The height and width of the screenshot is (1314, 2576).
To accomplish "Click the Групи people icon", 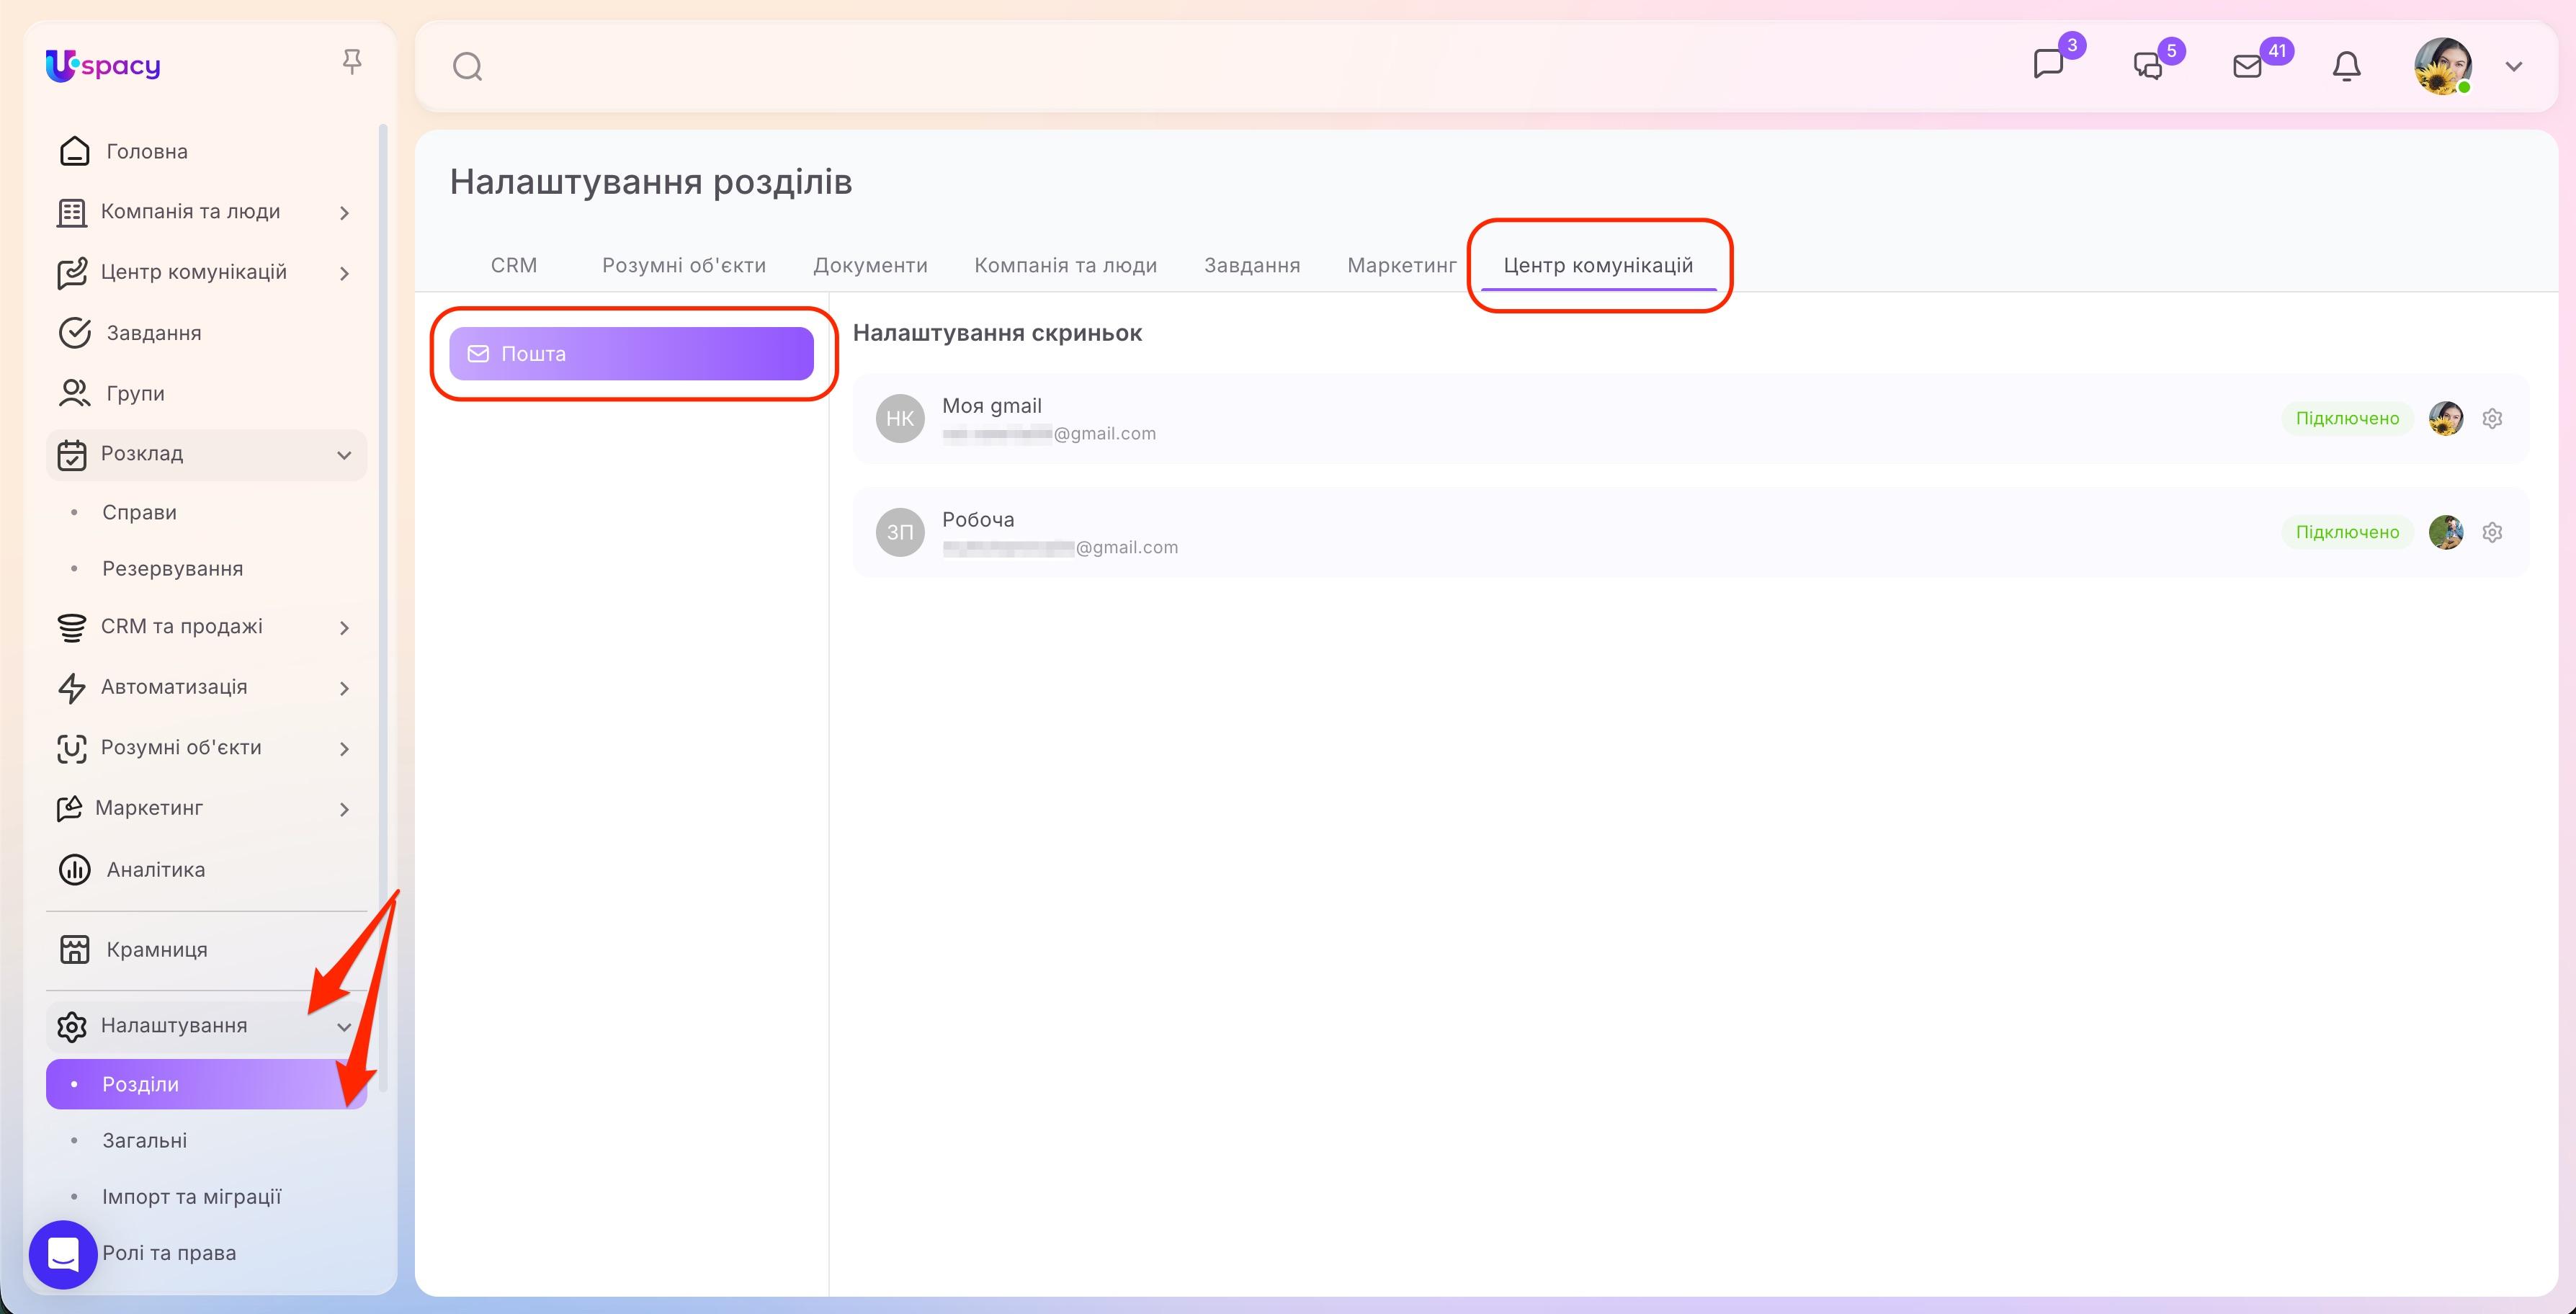I will click(x=75, y=393).
